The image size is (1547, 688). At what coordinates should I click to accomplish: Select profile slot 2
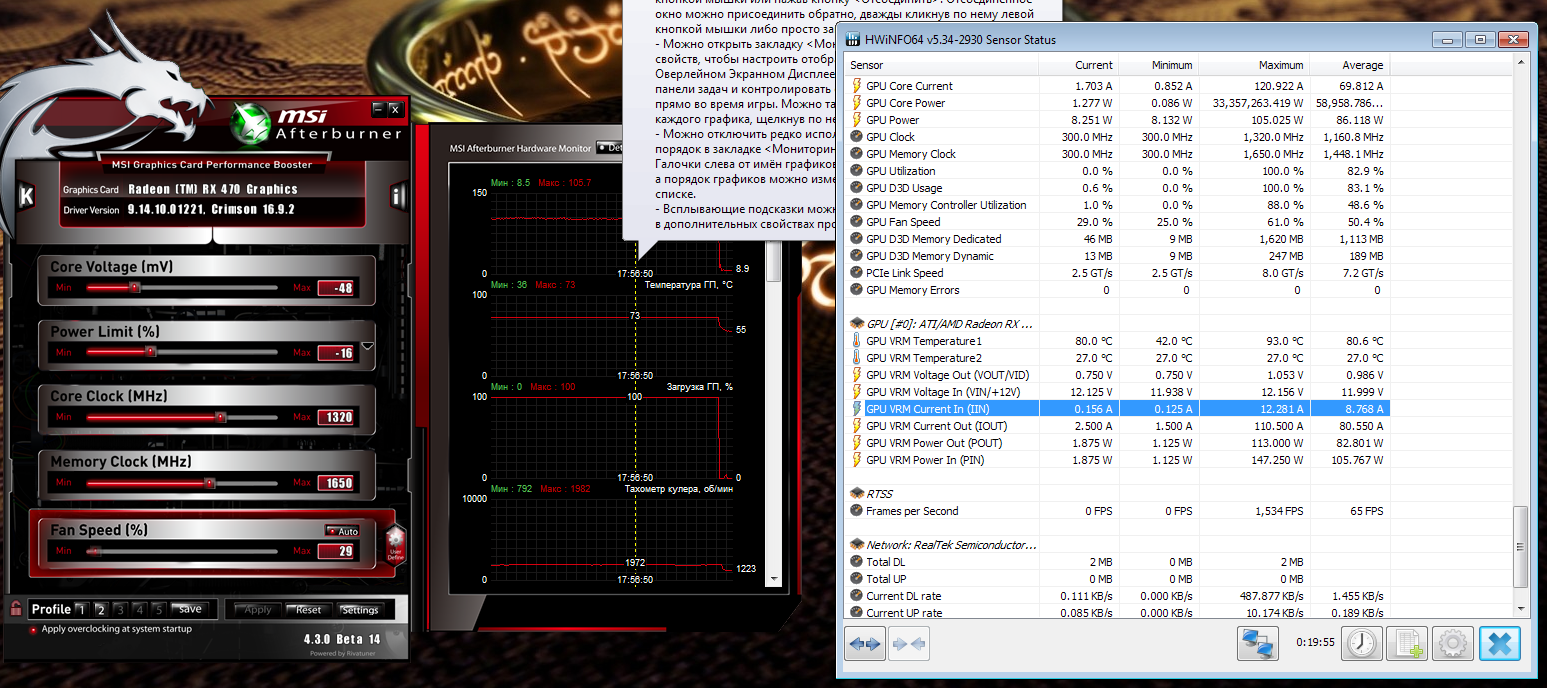click(101, 609)
